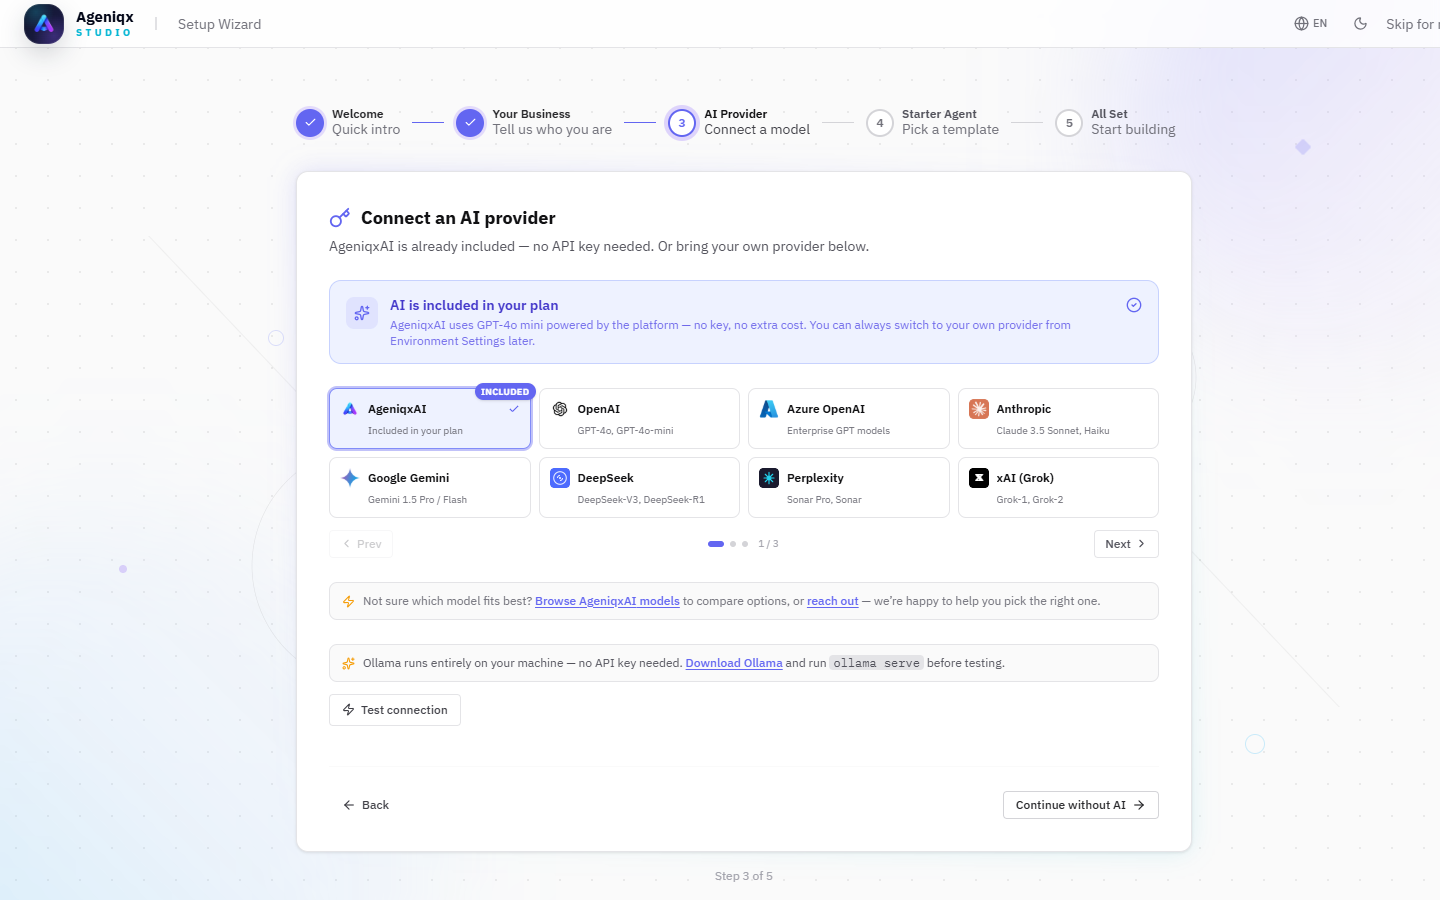Viewport: 1440px width, 900px height.
Task: Toggle dark mode with the moon icon
Action: point(1360,24)
